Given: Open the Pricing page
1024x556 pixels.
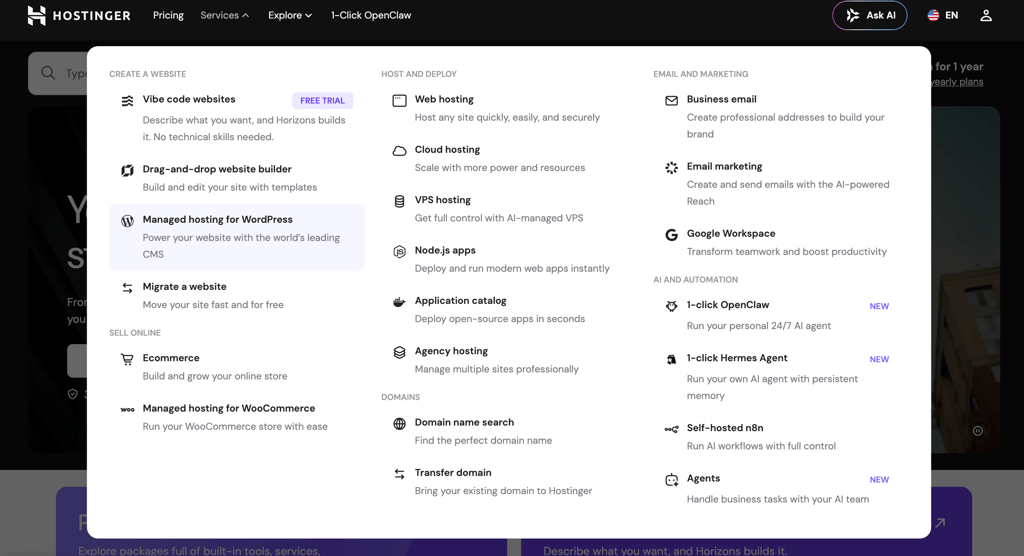Looking at the screenshot, I should pyautogui.click(x=168, y=15).
